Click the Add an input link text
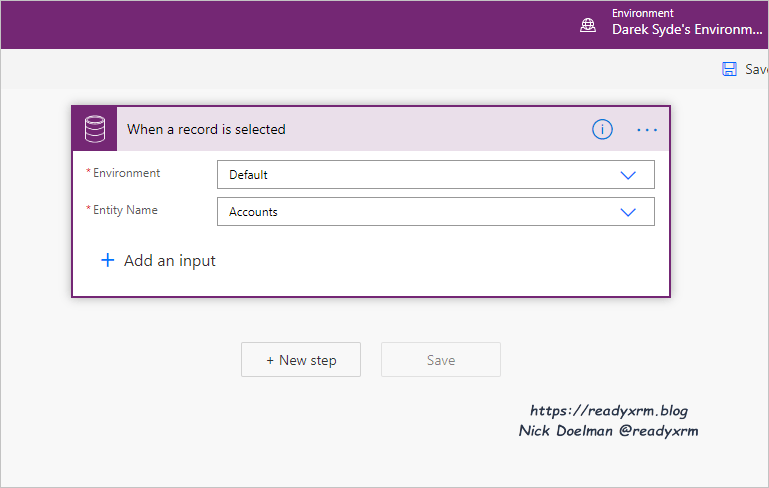The image size is (769, 488). coord(169,260)
